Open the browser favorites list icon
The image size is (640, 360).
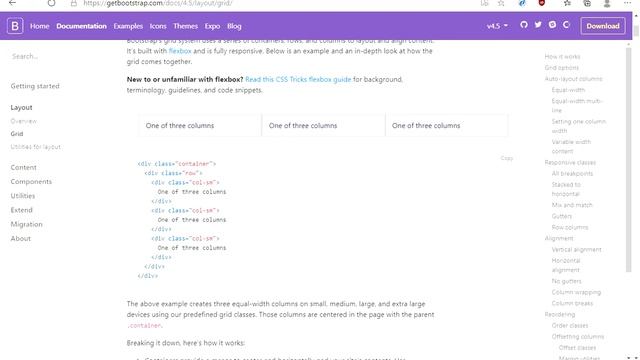(x=567, y=3)
